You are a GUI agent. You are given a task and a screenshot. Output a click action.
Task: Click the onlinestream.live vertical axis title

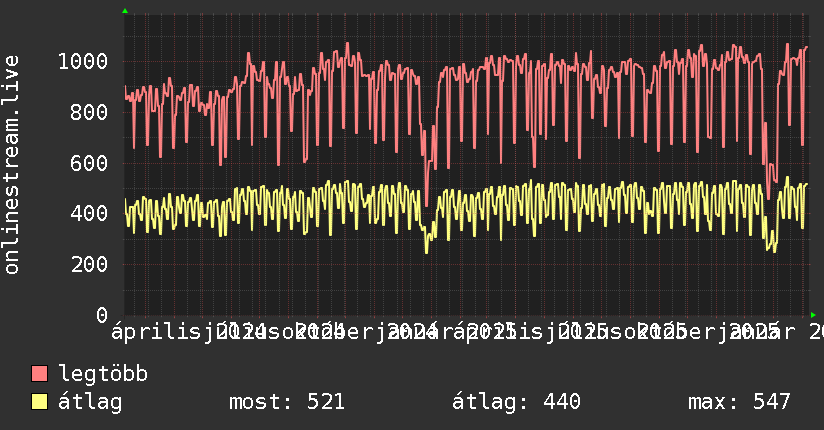tap(11, 165)
